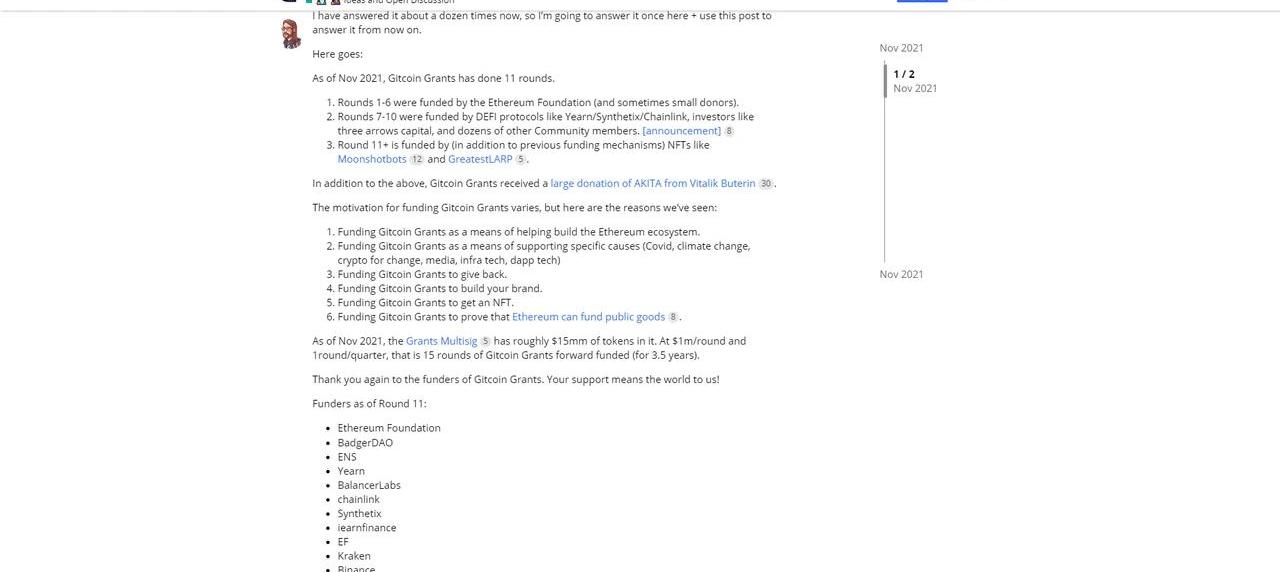
Task: Select the 'Ethereum Foundation' funder entry
Action: point(389,428)
